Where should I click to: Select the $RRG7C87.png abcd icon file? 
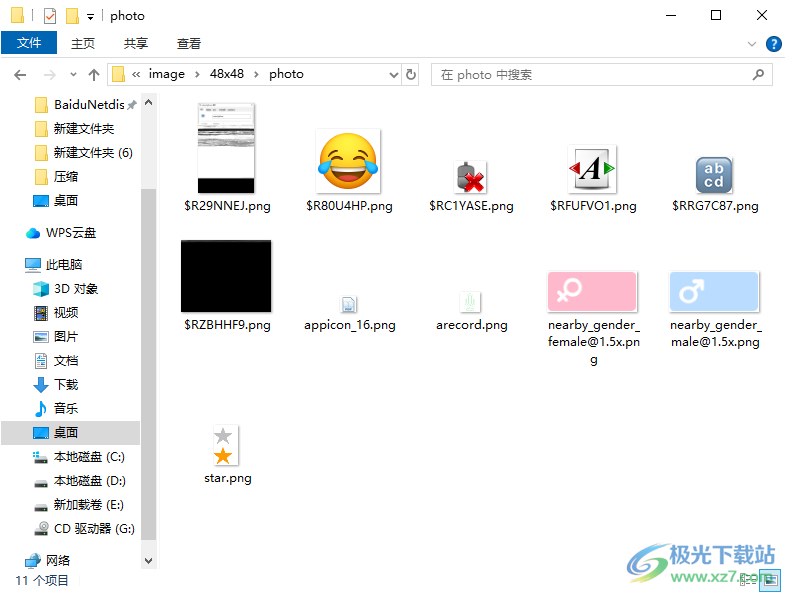point(714,175)
